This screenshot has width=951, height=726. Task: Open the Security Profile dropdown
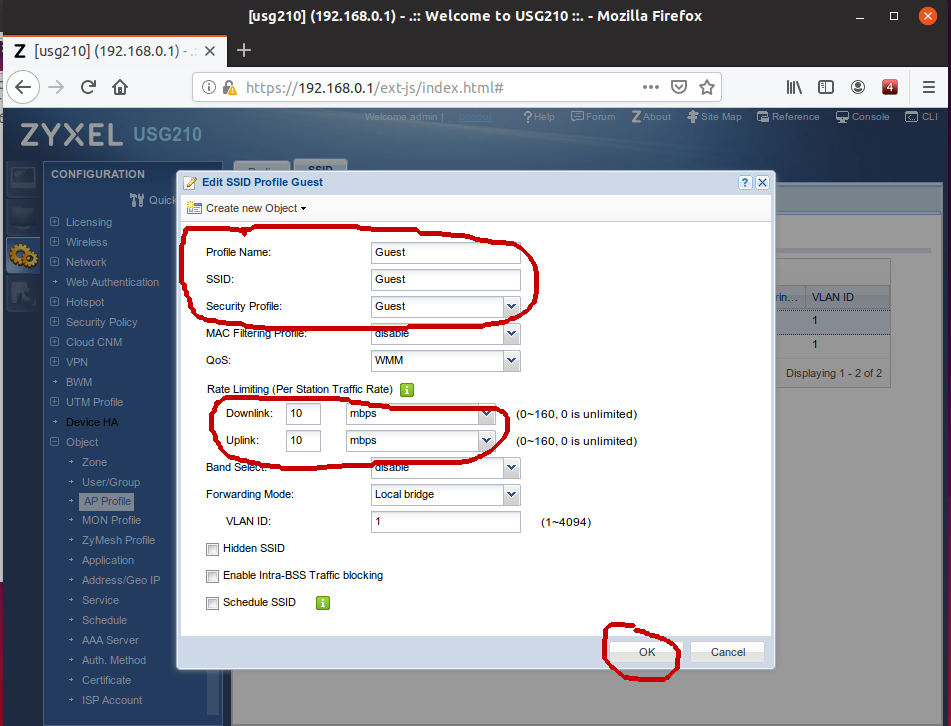pyautogui.click(x=511, y=306)
